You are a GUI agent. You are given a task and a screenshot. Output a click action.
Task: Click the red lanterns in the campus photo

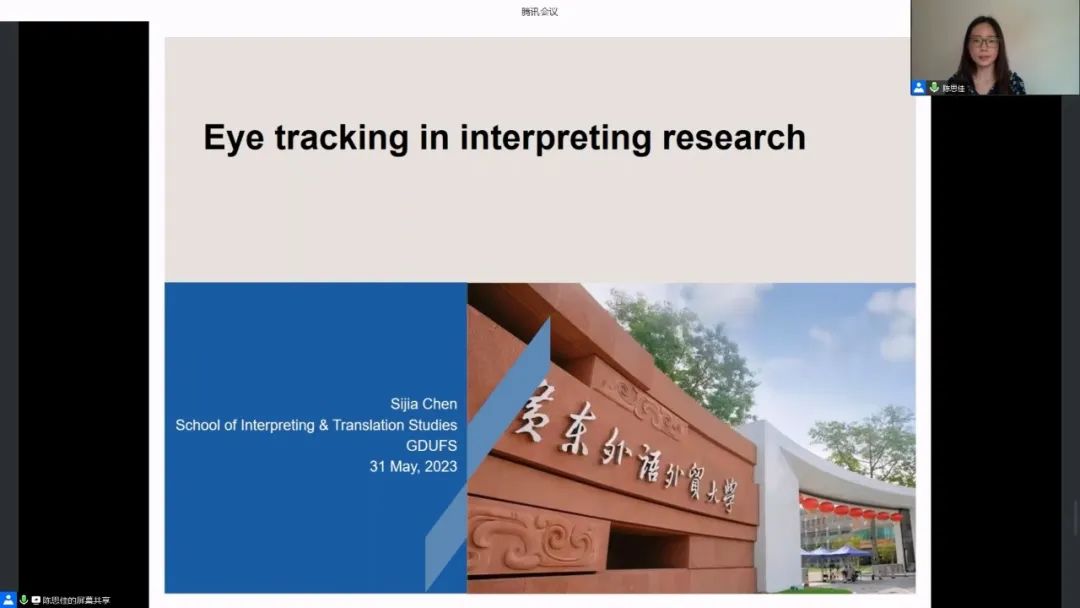[x=850, y=510]
